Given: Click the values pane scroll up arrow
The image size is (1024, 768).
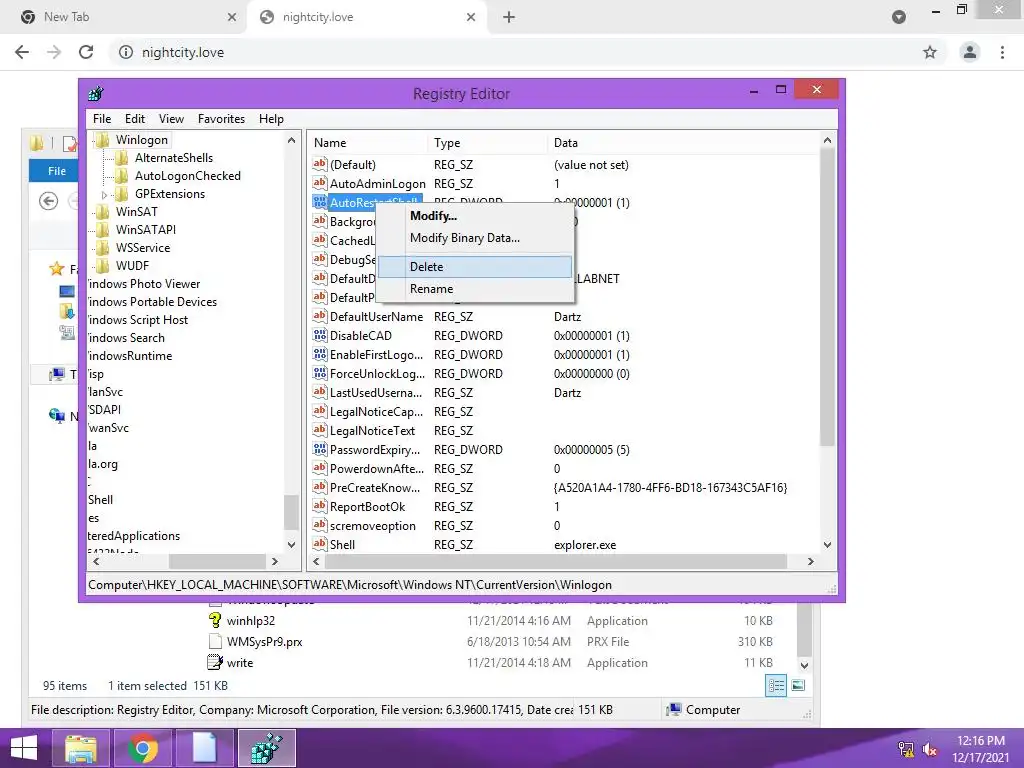Looking at the screenshot, I should [827, 140].
